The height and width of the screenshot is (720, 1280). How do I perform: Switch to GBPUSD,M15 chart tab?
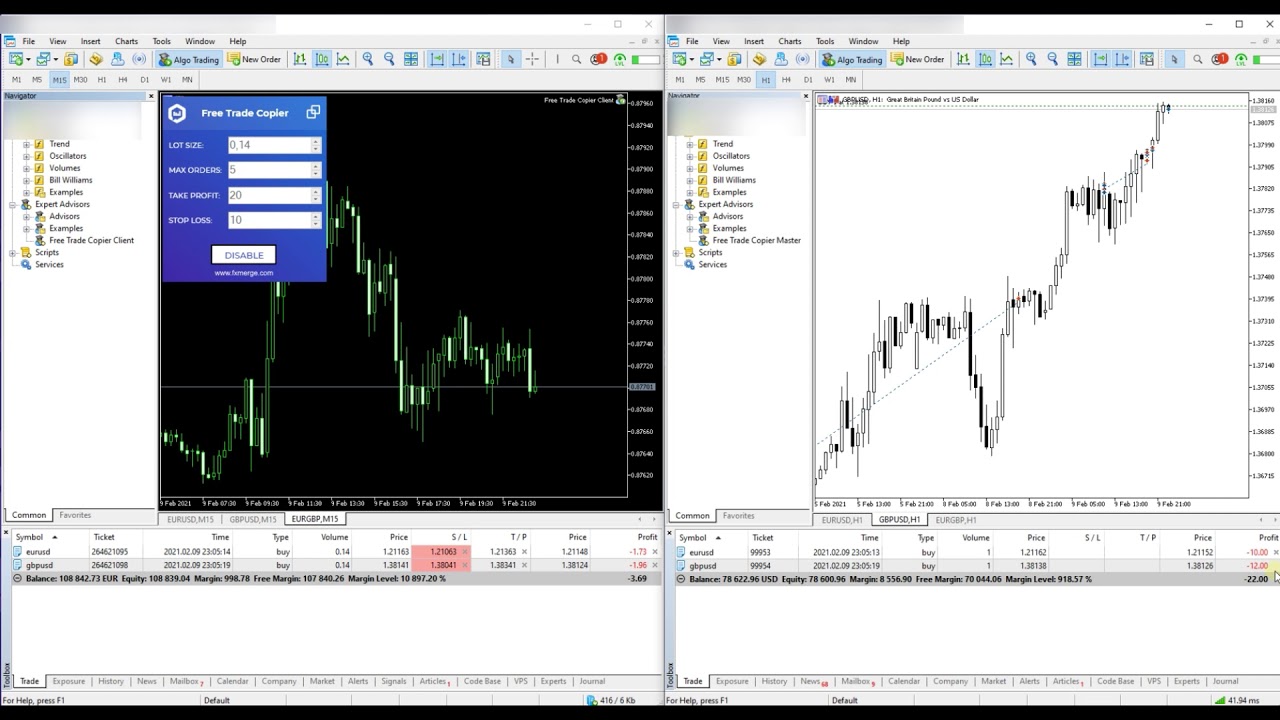point(253,519)
